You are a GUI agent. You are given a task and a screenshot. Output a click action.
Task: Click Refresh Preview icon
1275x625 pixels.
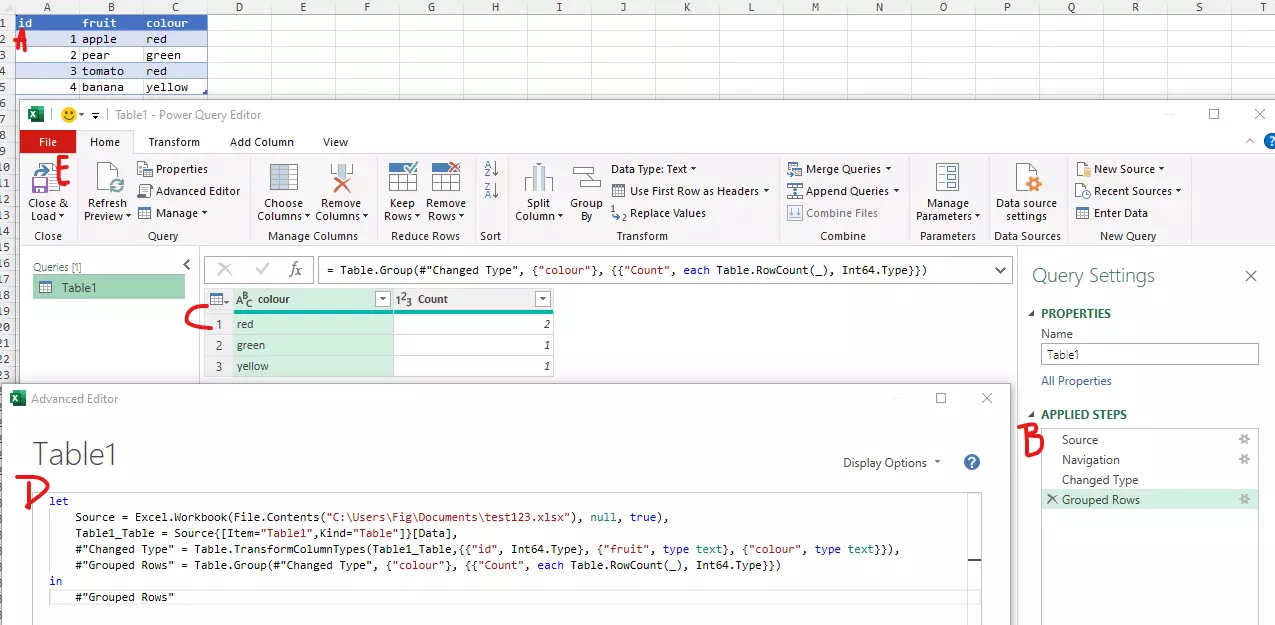(107, 178)
